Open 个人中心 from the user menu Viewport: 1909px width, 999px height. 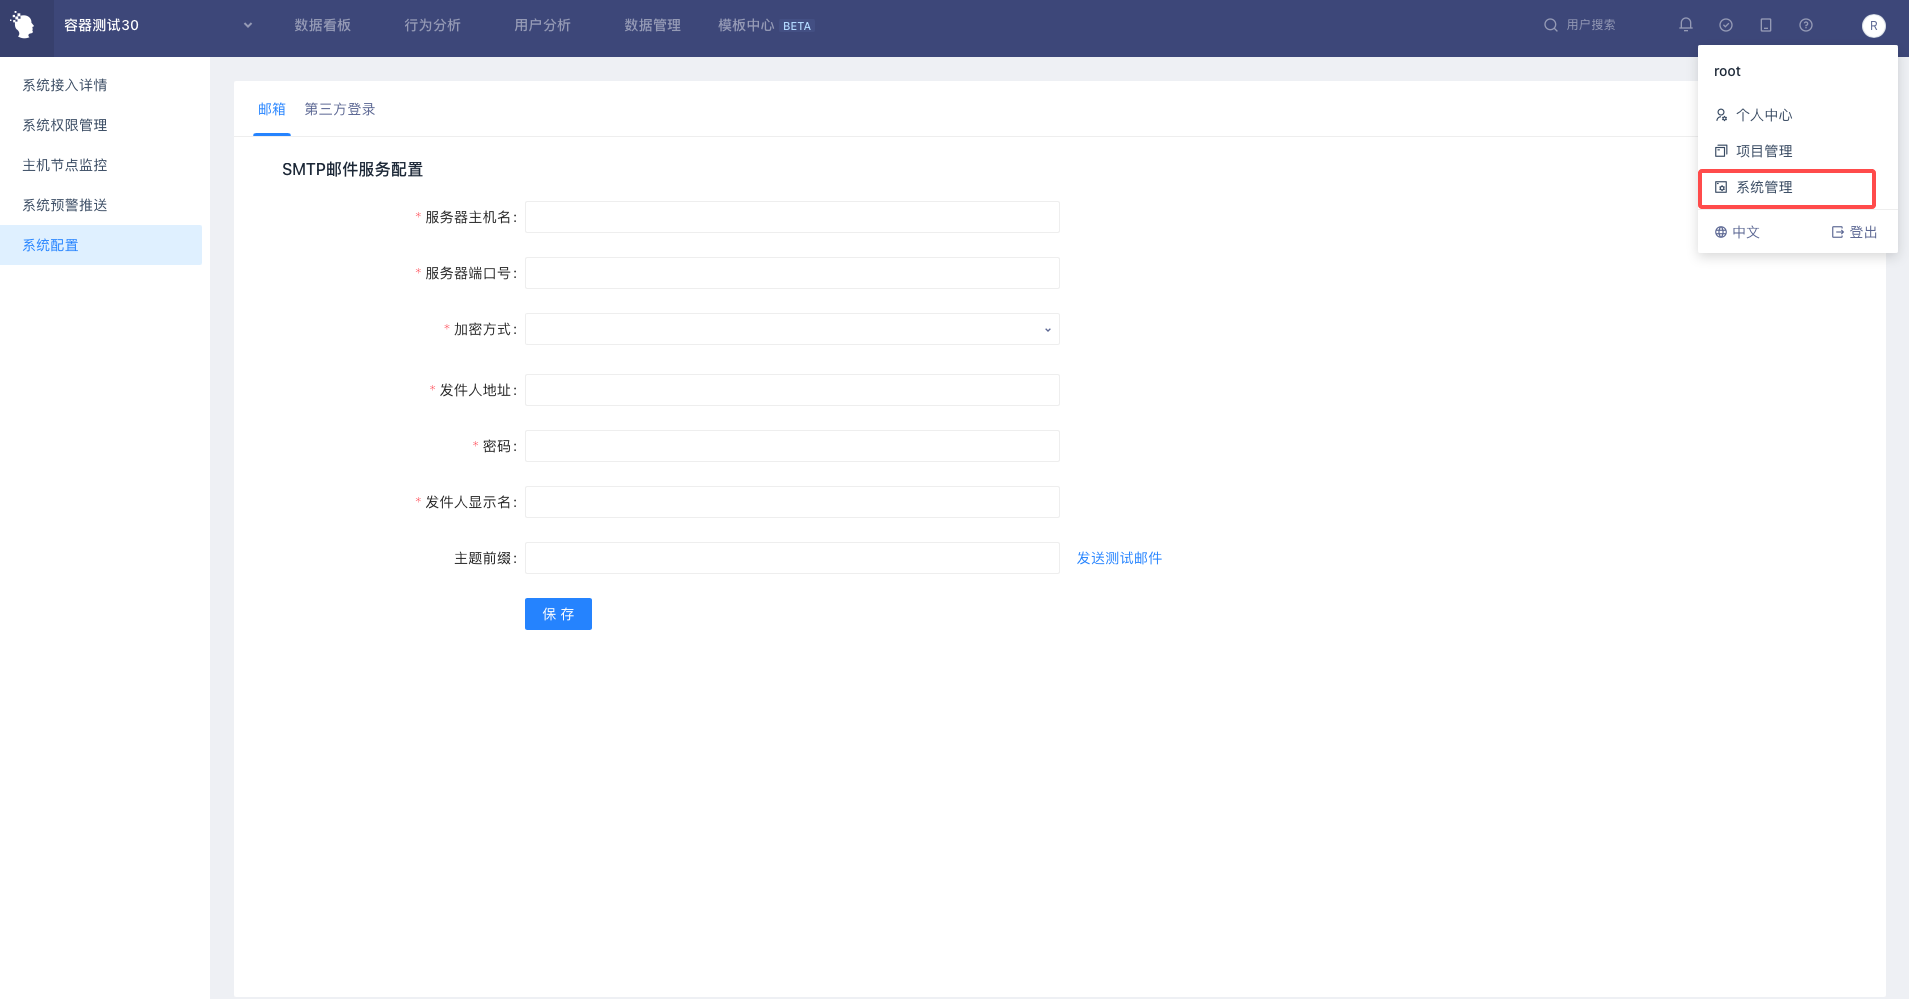click(1764, 115)
